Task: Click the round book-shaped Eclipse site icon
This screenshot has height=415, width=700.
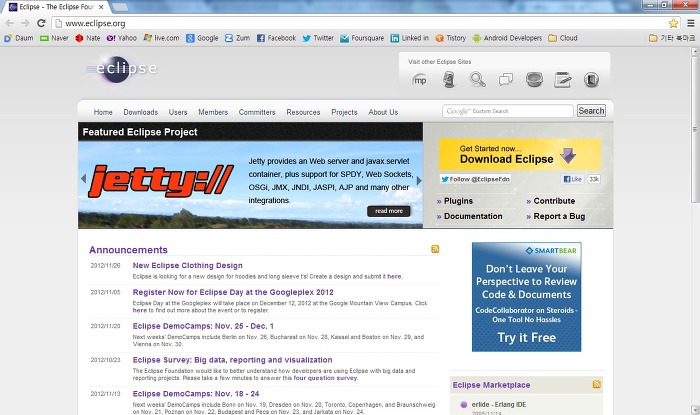Action: coord(591,80)
